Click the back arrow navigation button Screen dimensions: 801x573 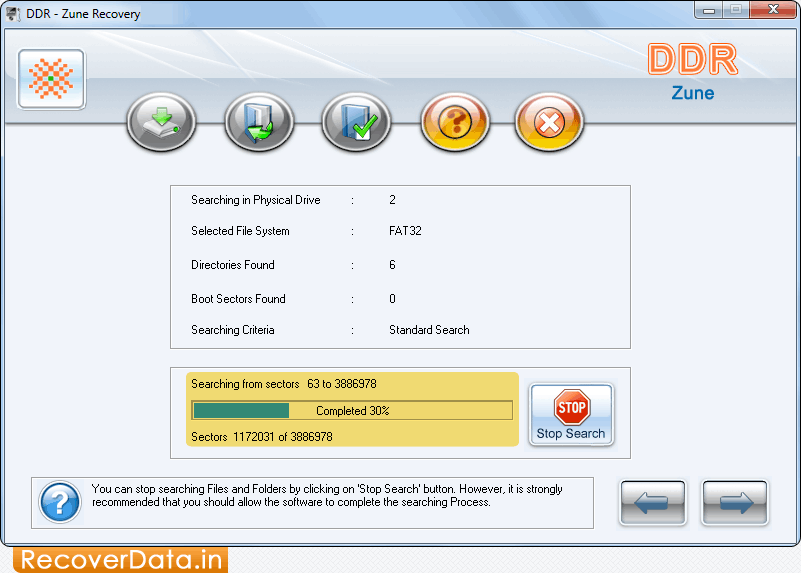tap(653, 503)
